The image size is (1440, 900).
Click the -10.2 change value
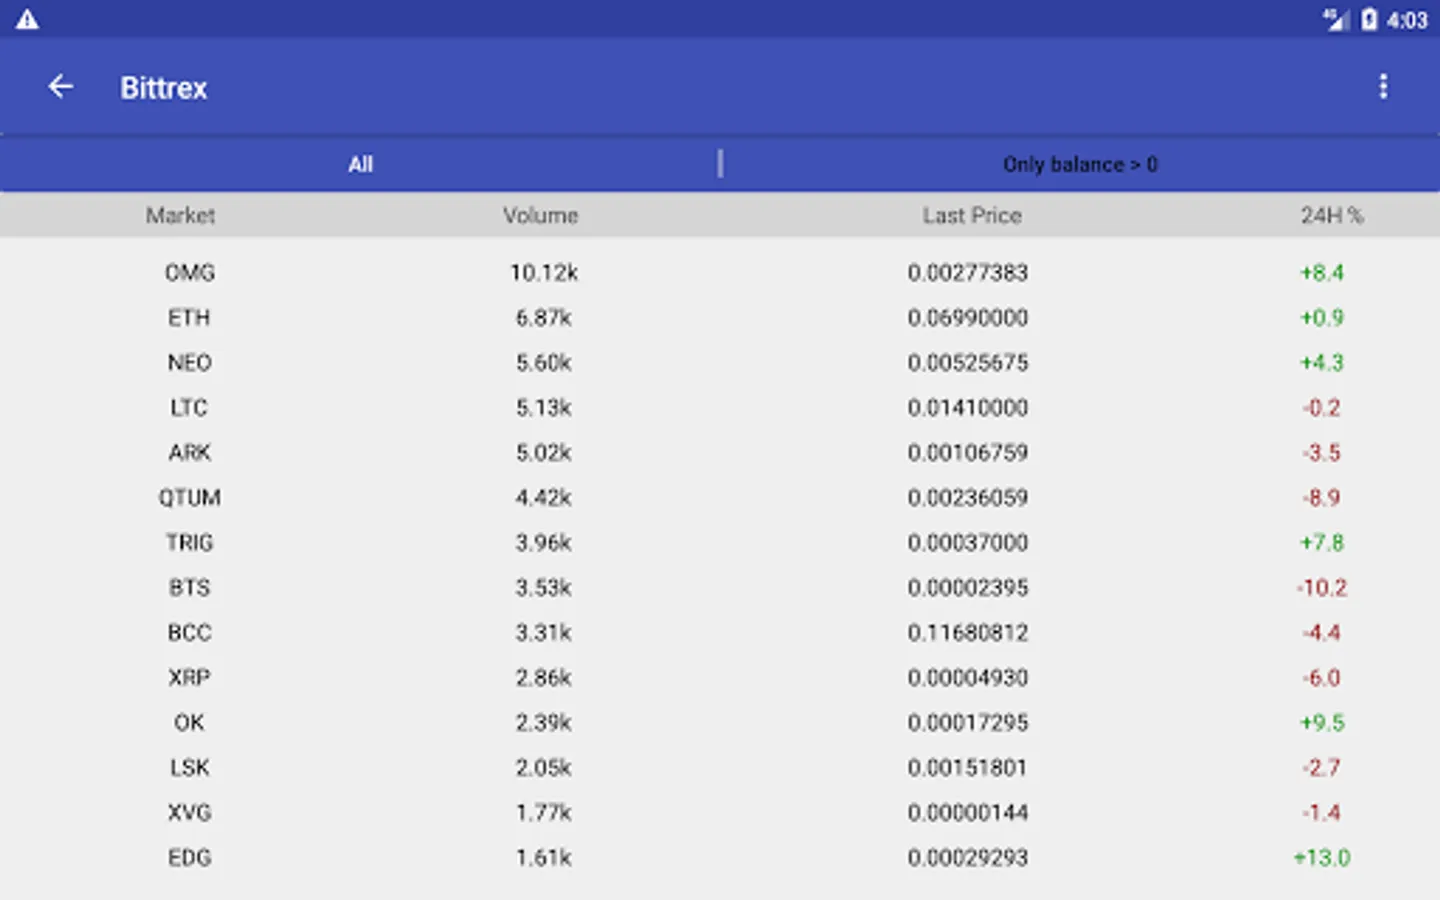point(1322,587)
